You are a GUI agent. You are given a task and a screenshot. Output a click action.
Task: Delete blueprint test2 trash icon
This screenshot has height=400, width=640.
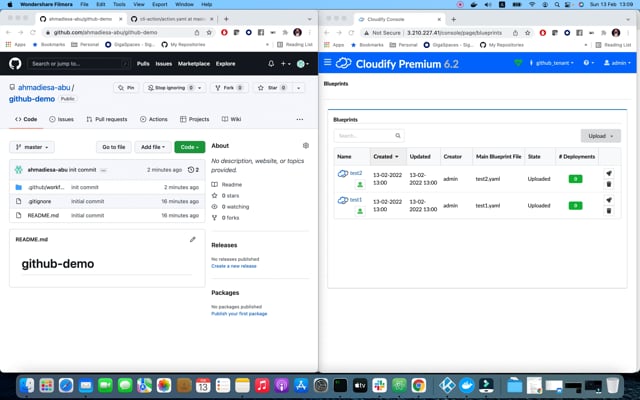click(x=609, y=184)
